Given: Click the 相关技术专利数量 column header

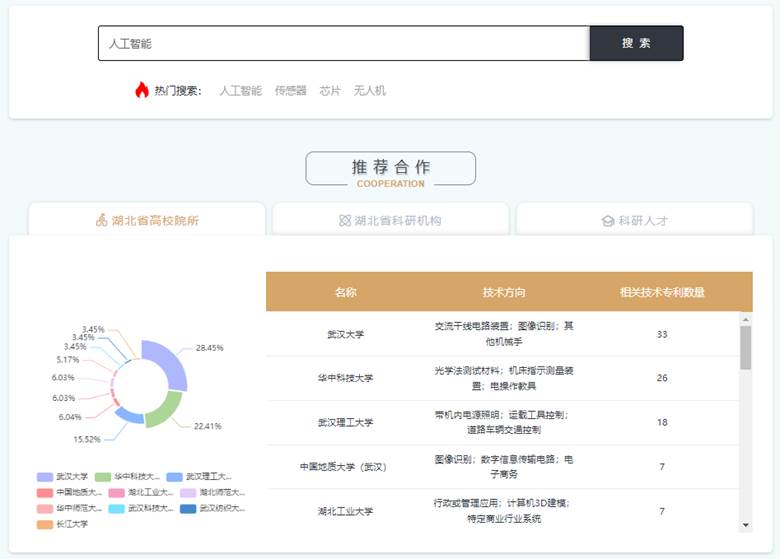Looking at the screenshot, I should click(662, 292).
